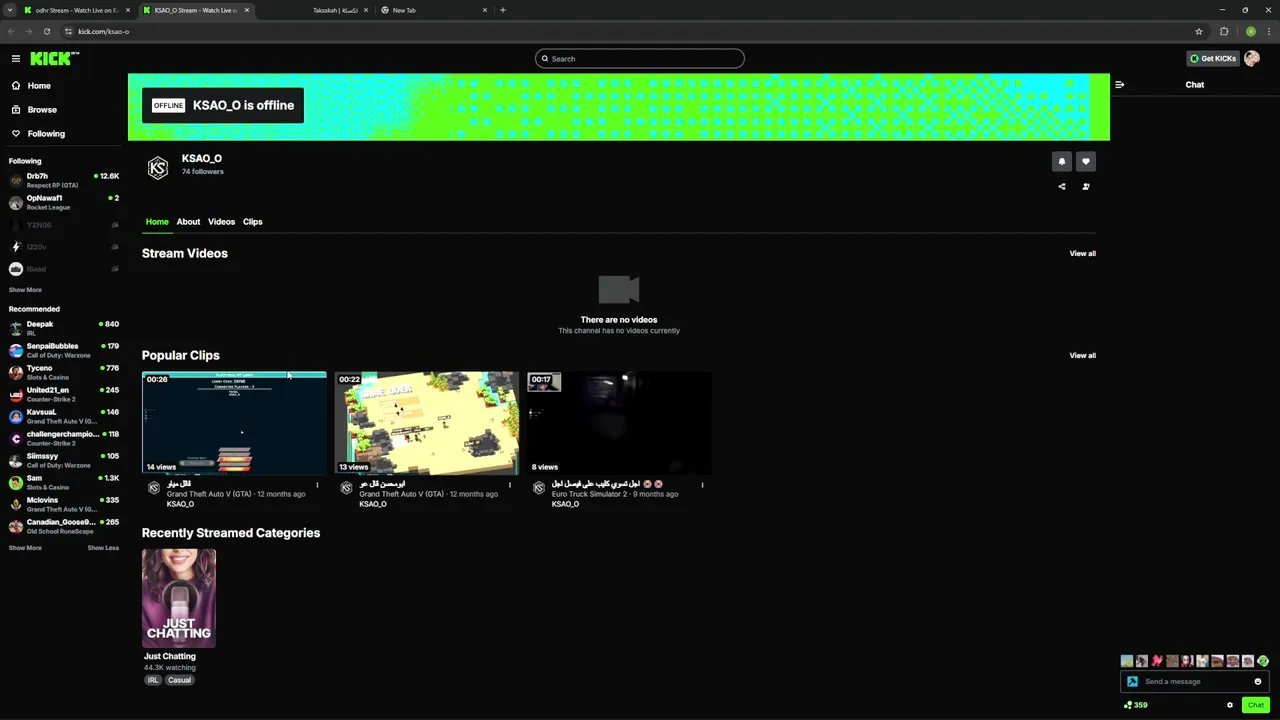Play the 00:26 GTA clip thumbnail
This screenshot has width=1280, height=720.
coord(234,423)
